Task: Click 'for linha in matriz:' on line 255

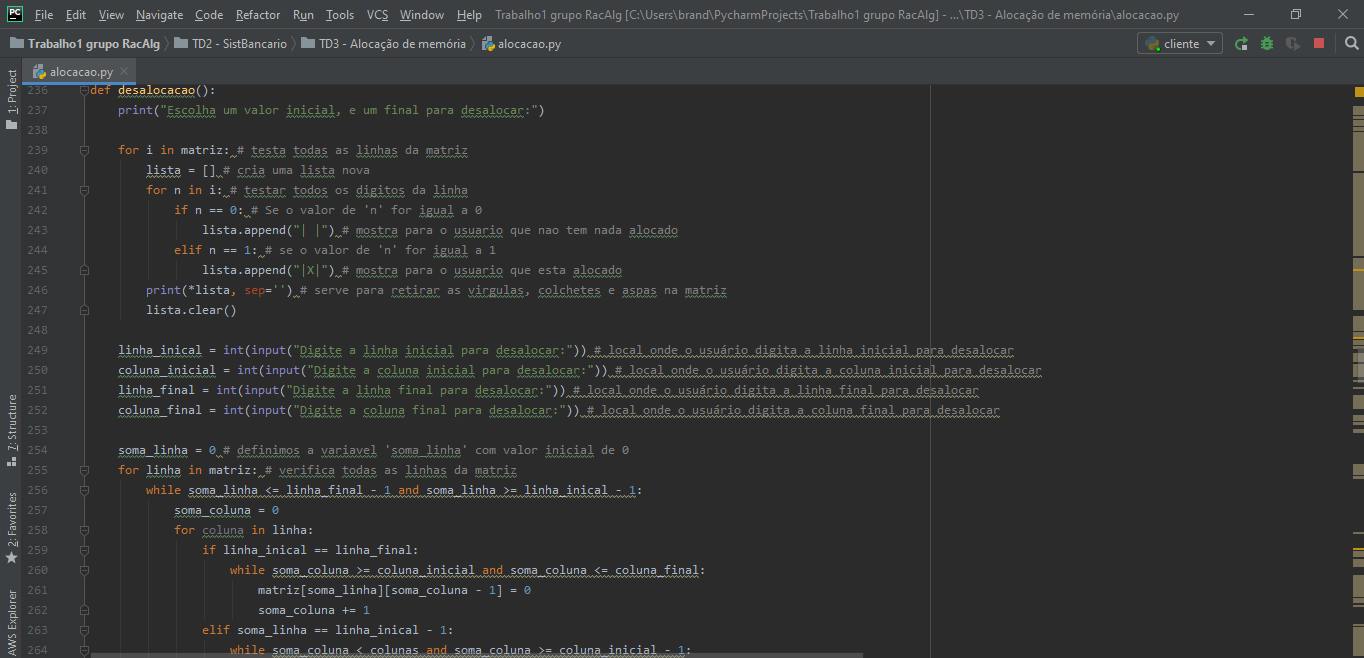Action: (188, 470)
